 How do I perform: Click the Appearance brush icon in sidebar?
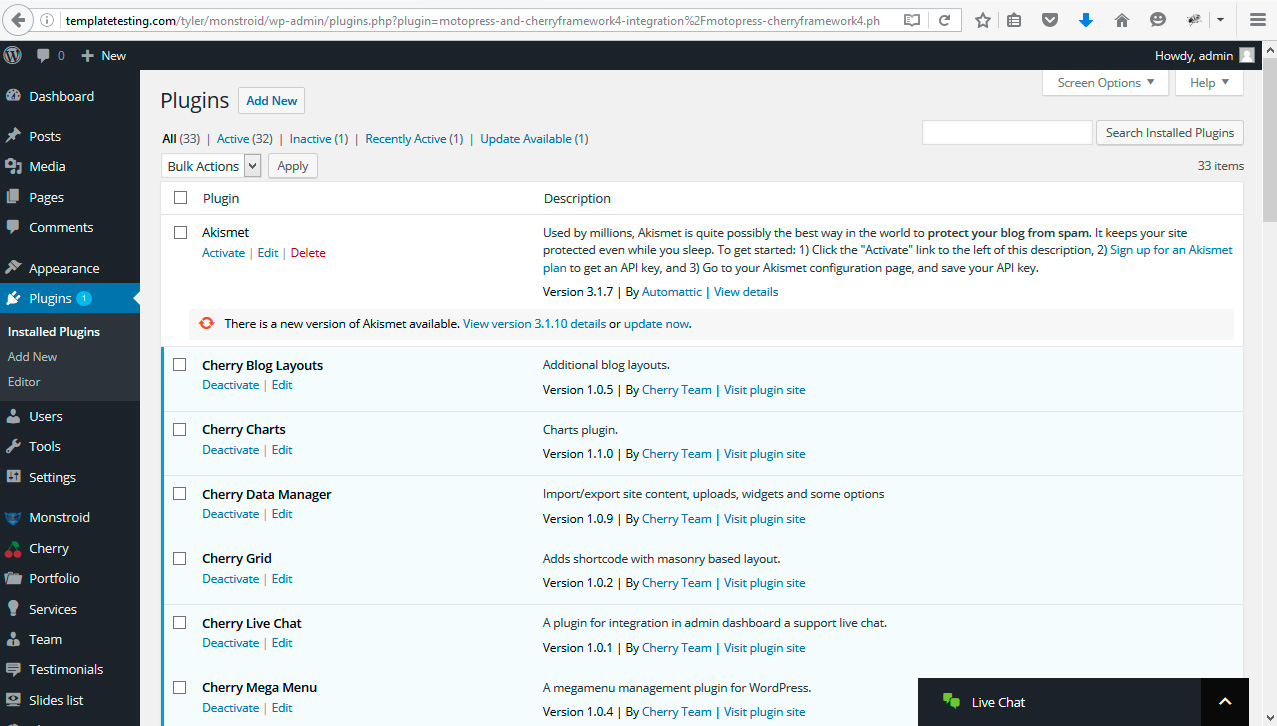click(x=13, y=268)
